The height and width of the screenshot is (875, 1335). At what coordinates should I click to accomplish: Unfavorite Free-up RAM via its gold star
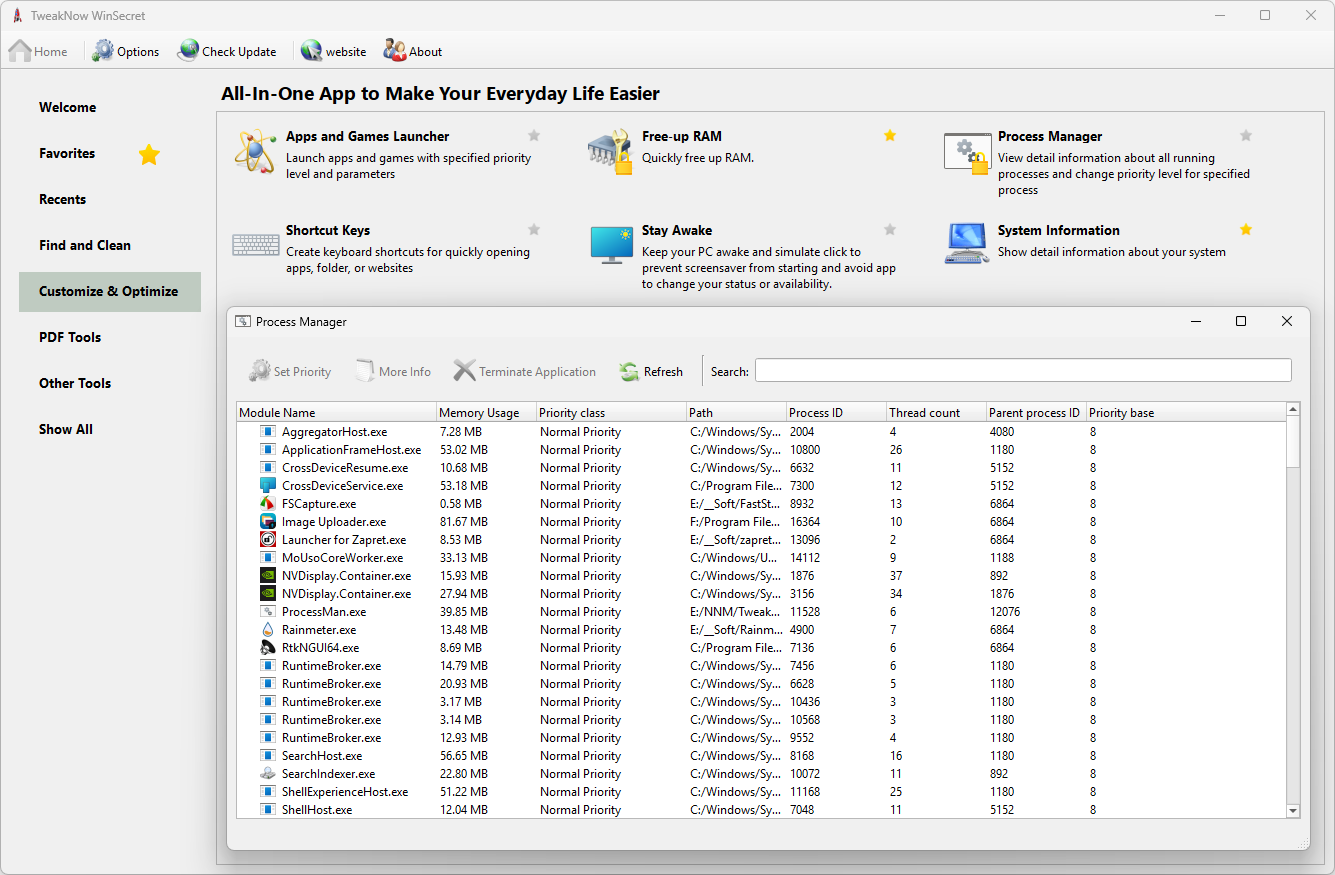coord(890,136)
